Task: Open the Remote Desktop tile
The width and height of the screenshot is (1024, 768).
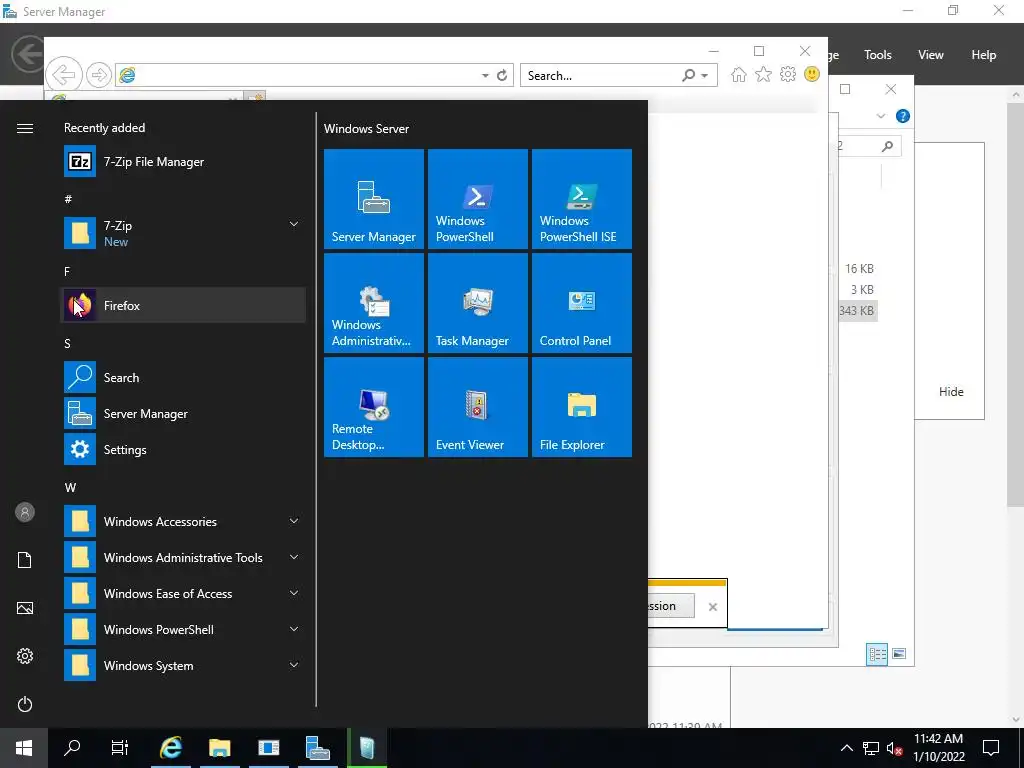Action: tap(374, 407)
